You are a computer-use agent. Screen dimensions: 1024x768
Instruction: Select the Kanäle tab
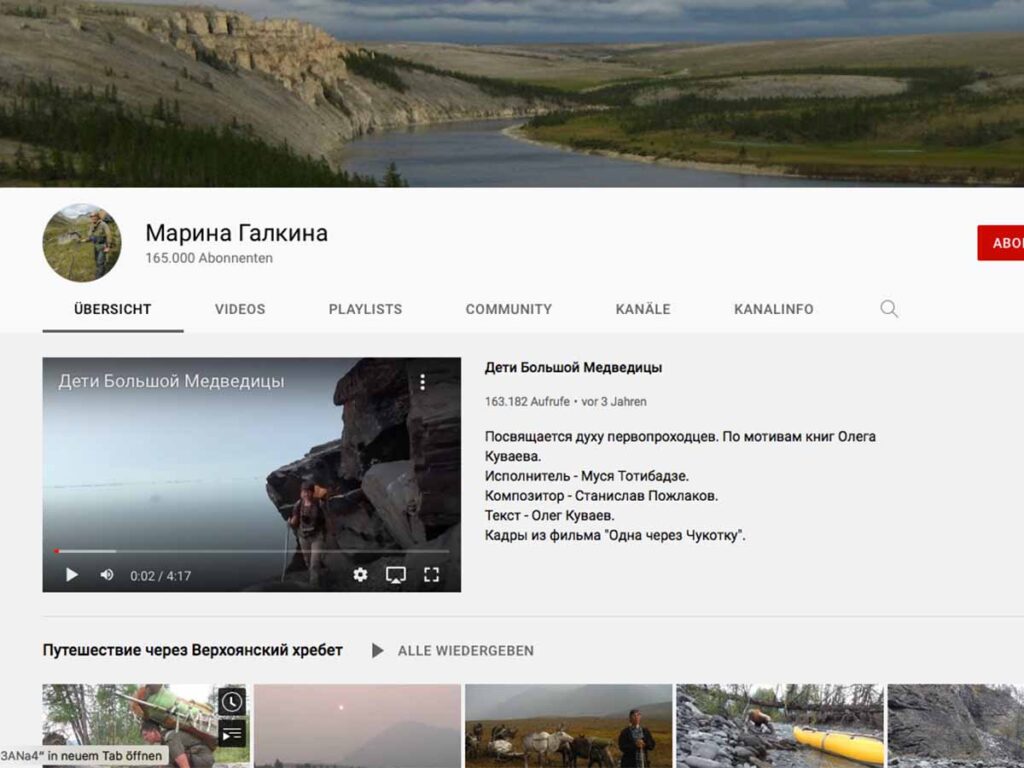click(643, 309)
